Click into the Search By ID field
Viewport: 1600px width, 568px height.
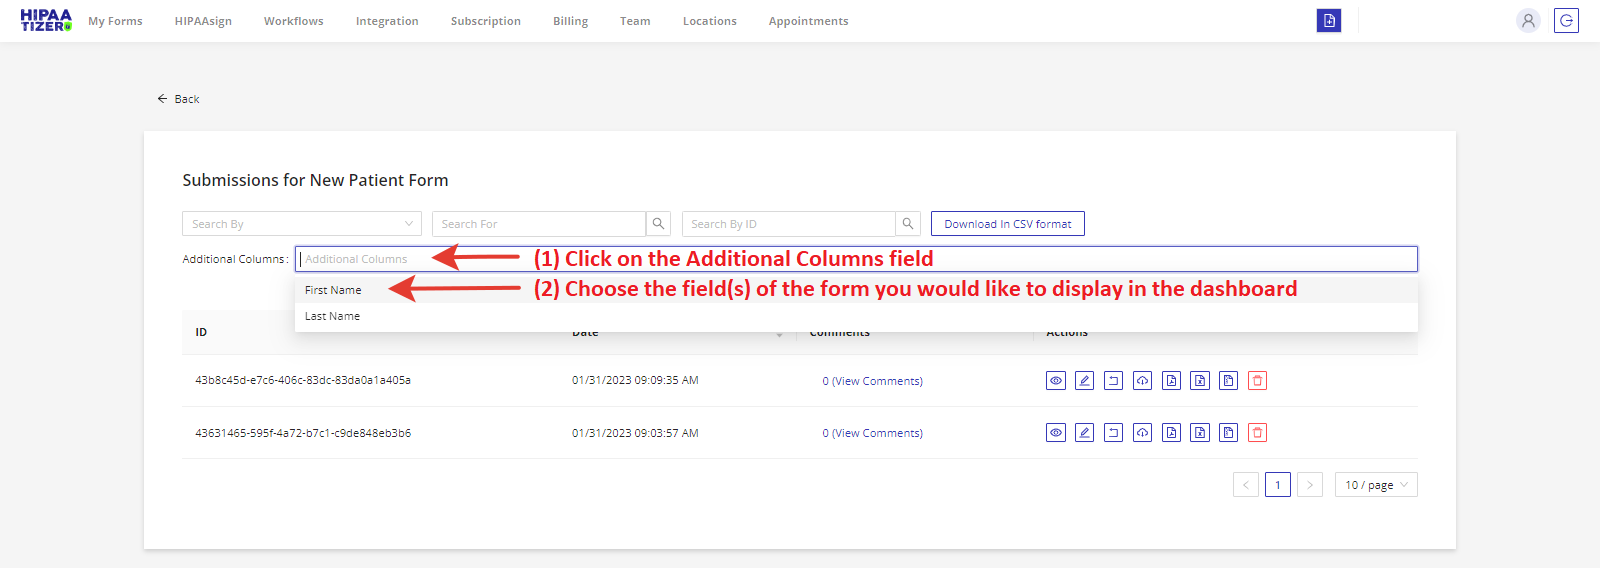coord(788,224)
